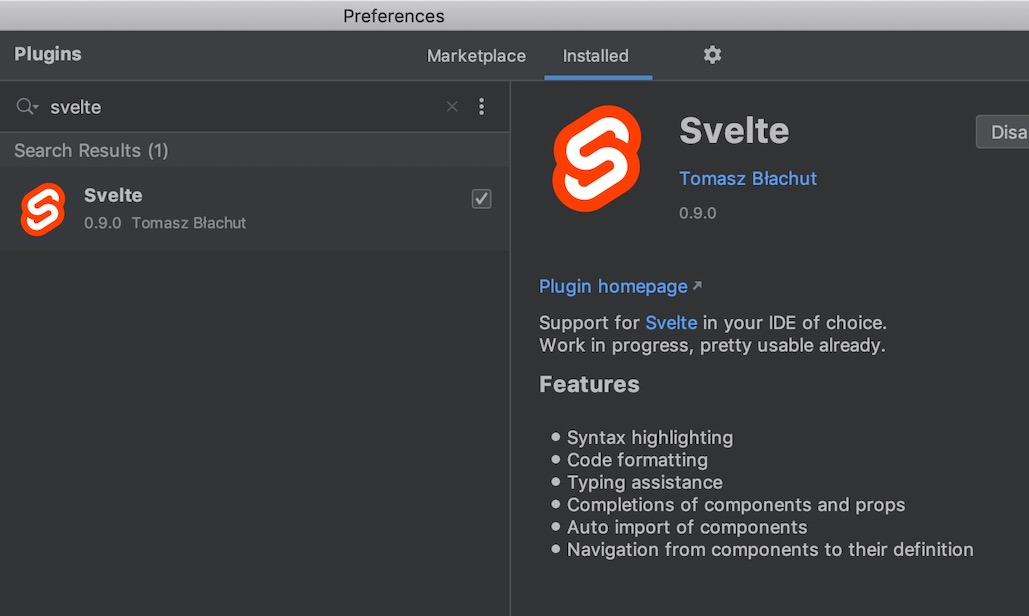Open the Tomasz Błachut author link in the details pane
1029x616 pixels.
coord(747,178)
